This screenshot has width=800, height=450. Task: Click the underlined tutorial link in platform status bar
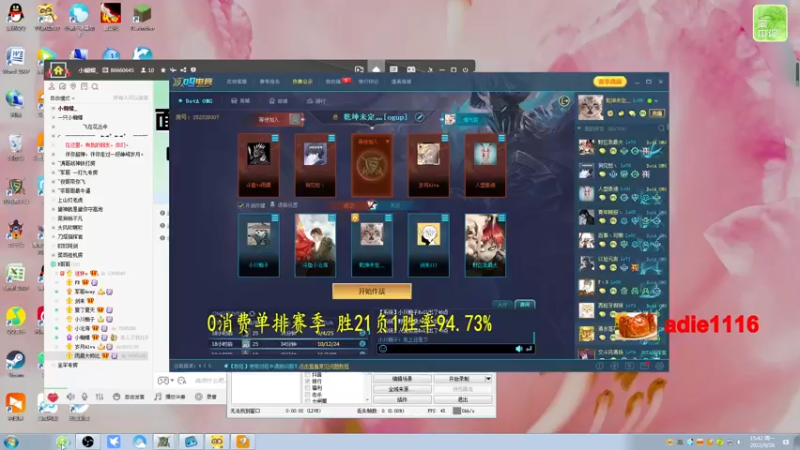click(324, 366)
